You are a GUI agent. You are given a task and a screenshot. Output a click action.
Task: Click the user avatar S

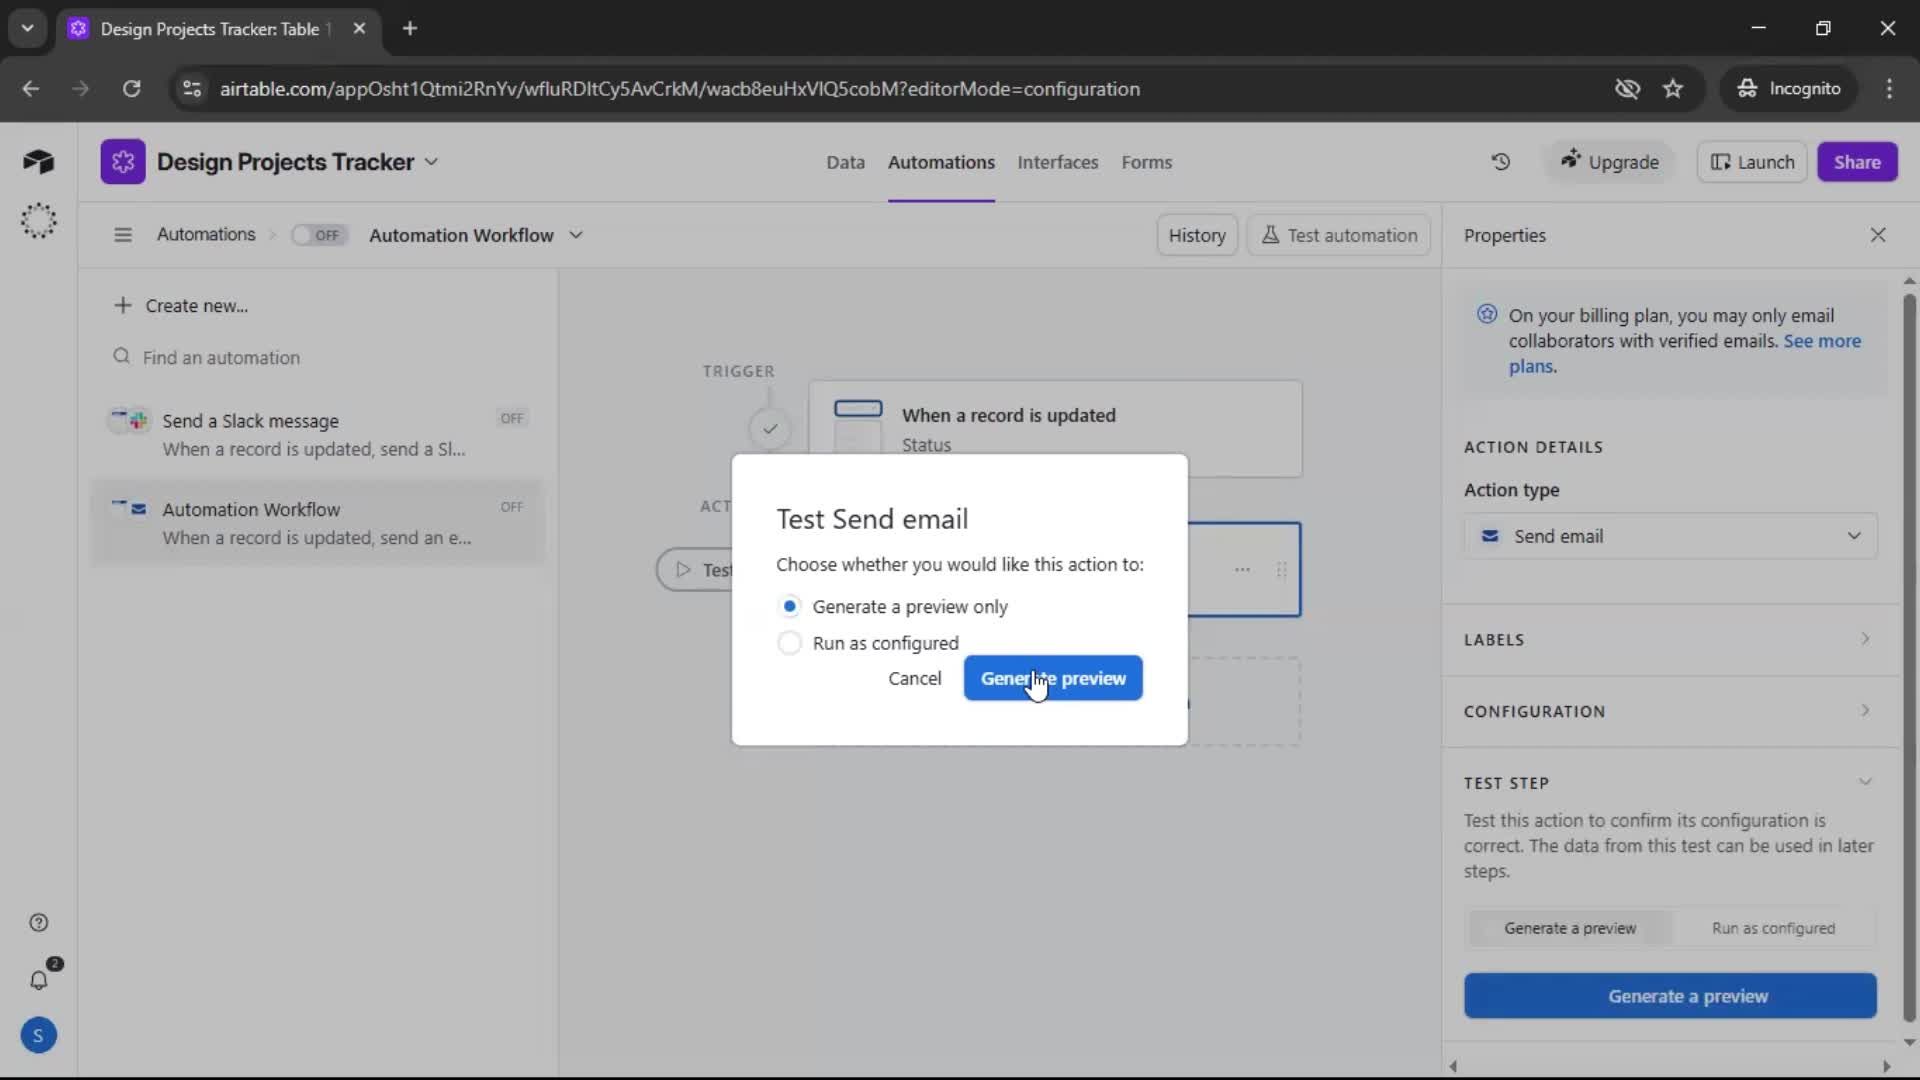[x=38, y=1036]
